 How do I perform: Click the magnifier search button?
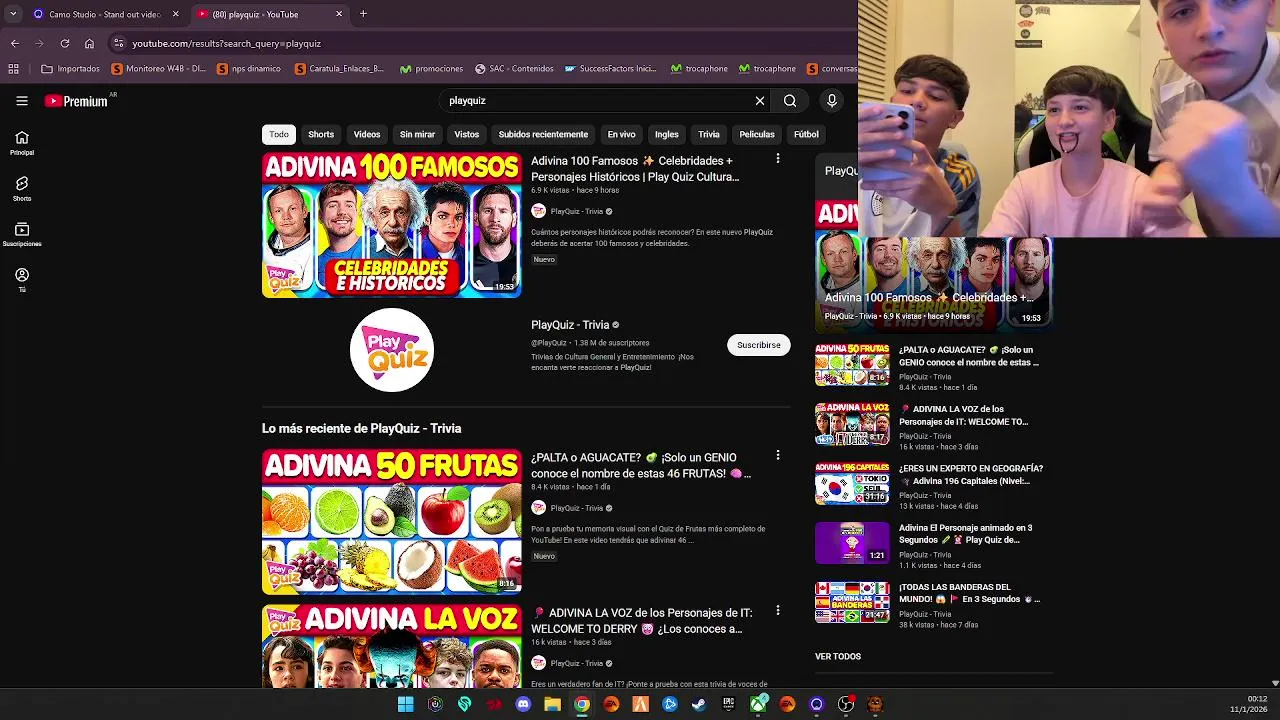click(x=790, y=101)
